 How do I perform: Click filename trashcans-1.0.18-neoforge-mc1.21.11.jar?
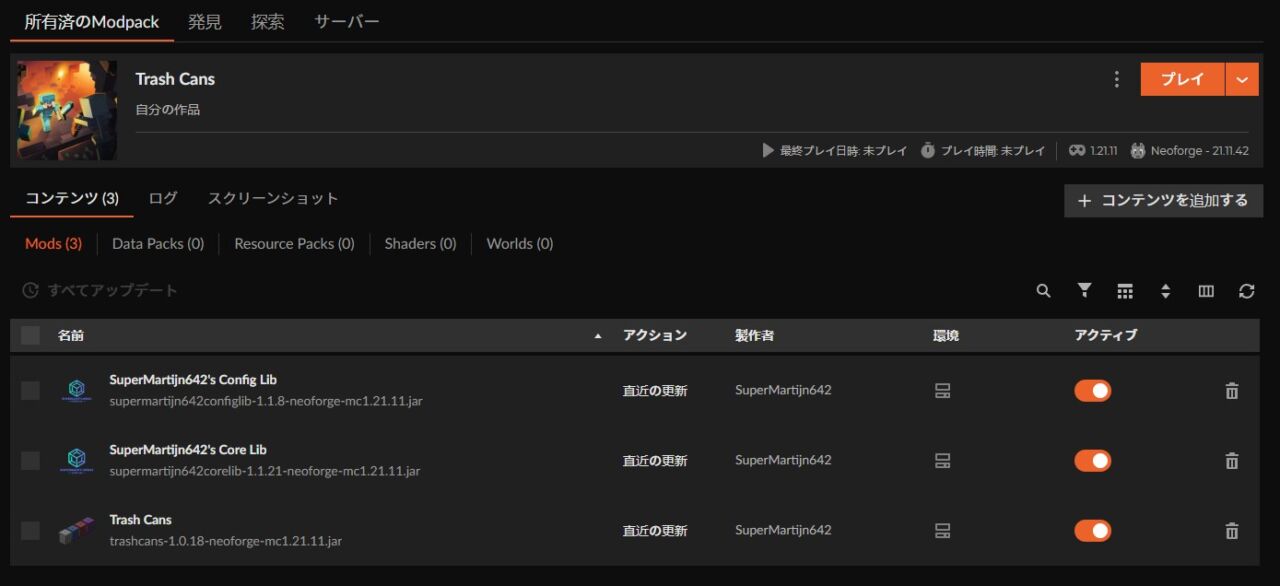[226, 541]
